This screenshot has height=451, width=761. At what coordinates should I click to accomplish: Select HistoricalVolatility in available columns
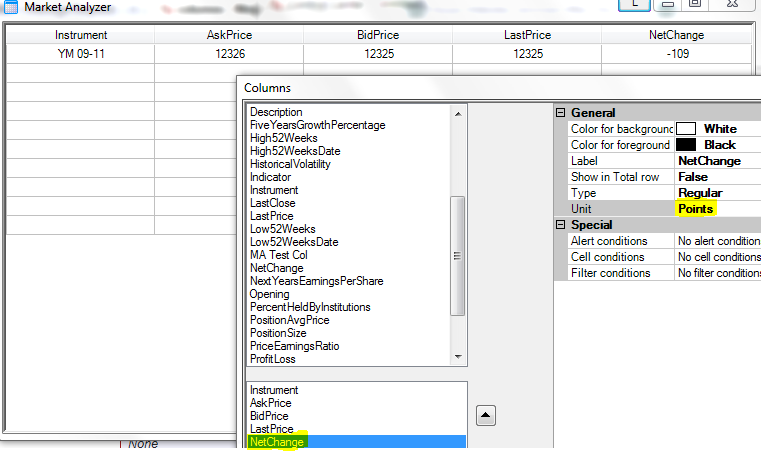290,164
